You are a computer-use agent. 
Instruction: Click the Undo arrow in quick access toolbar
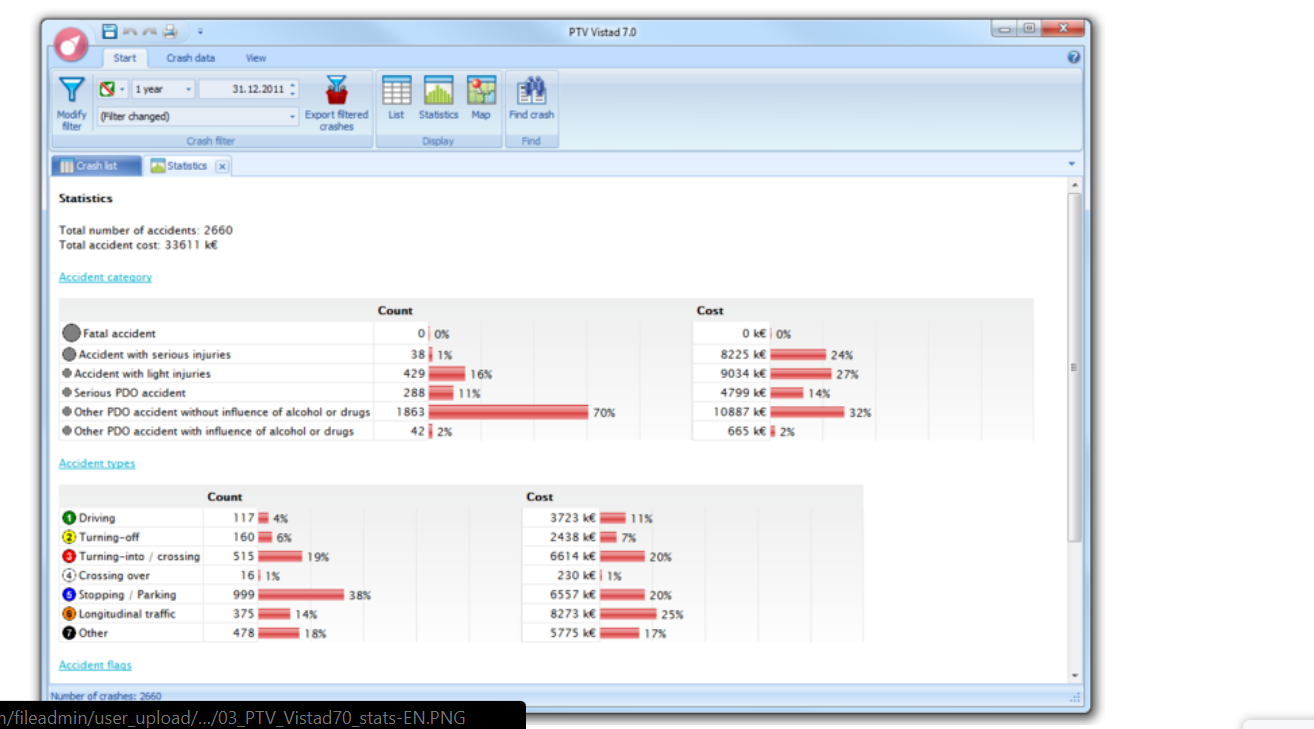coord(130,32)
